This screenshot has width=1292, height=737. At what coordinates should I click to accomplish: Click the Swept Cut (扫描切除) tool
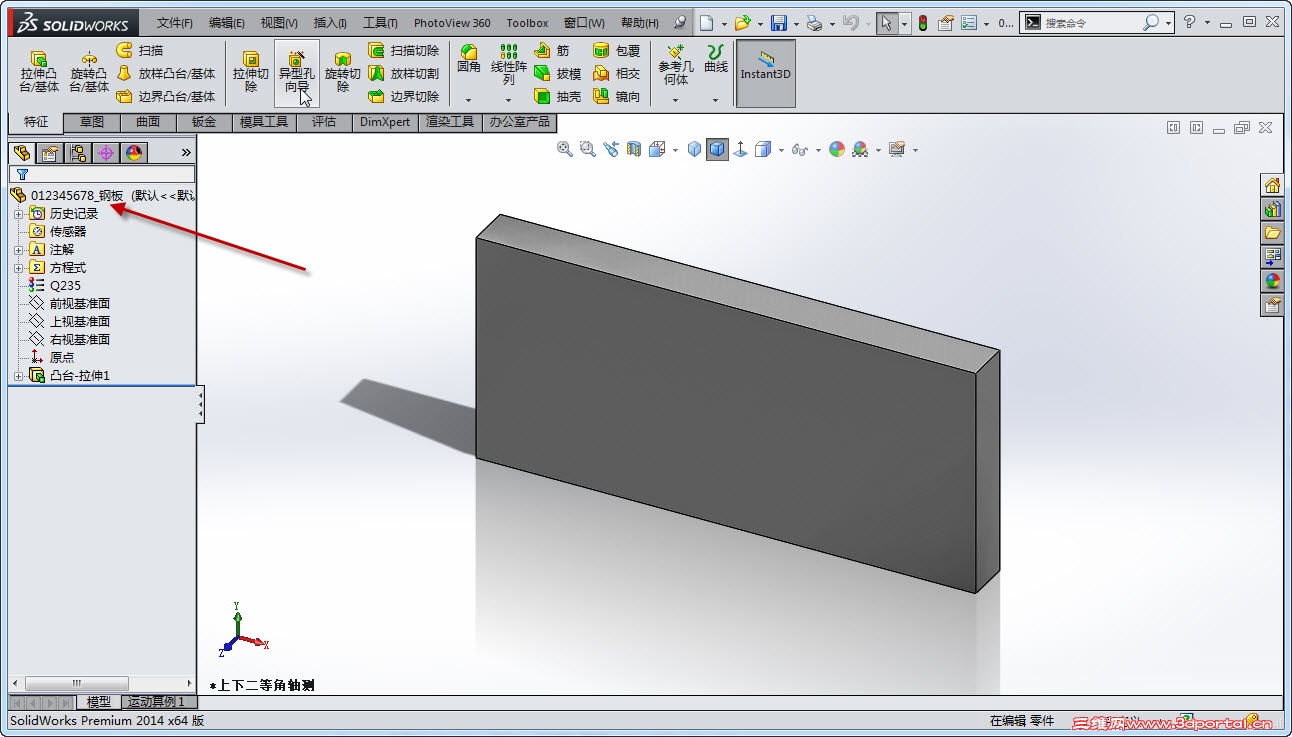point(404,50)
